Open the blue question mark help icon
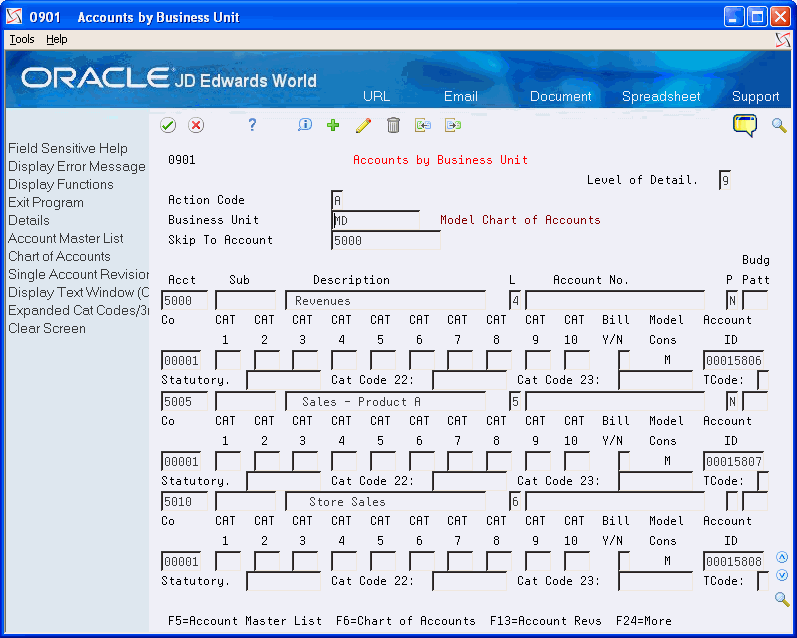 252,125
